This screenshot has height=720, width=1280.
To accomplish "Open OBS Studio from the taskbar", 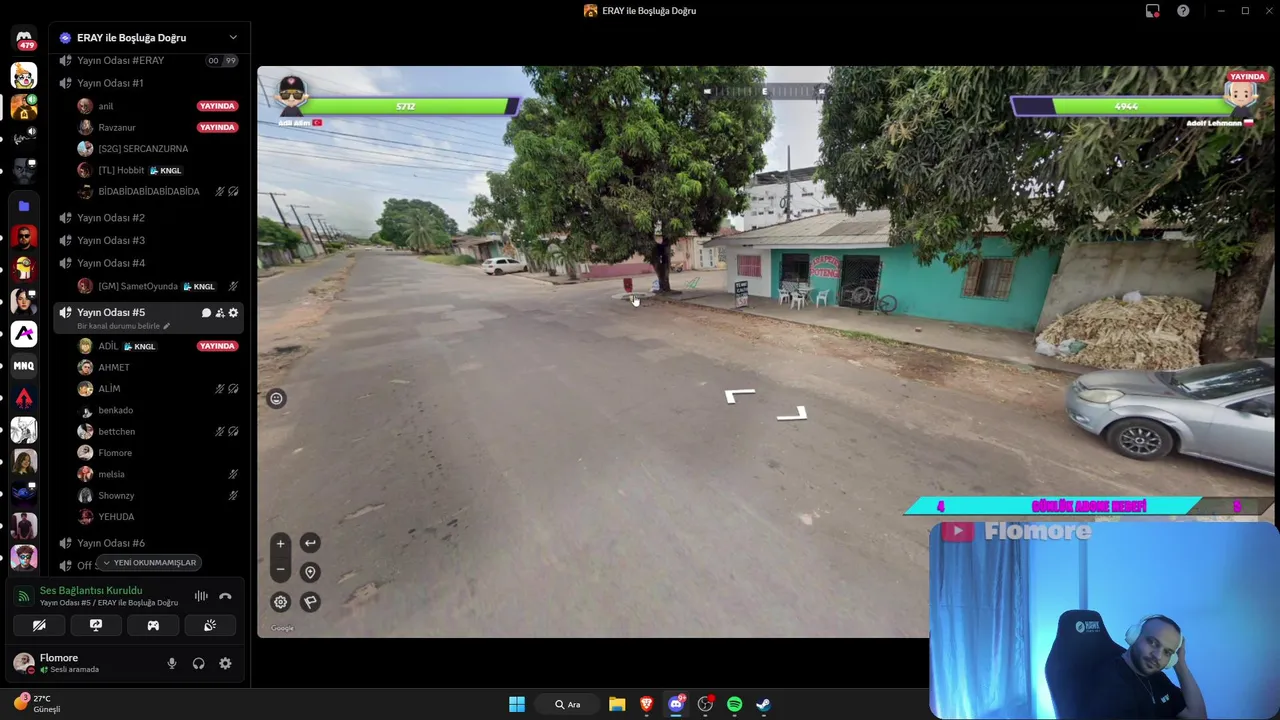I will click(705, 704).
